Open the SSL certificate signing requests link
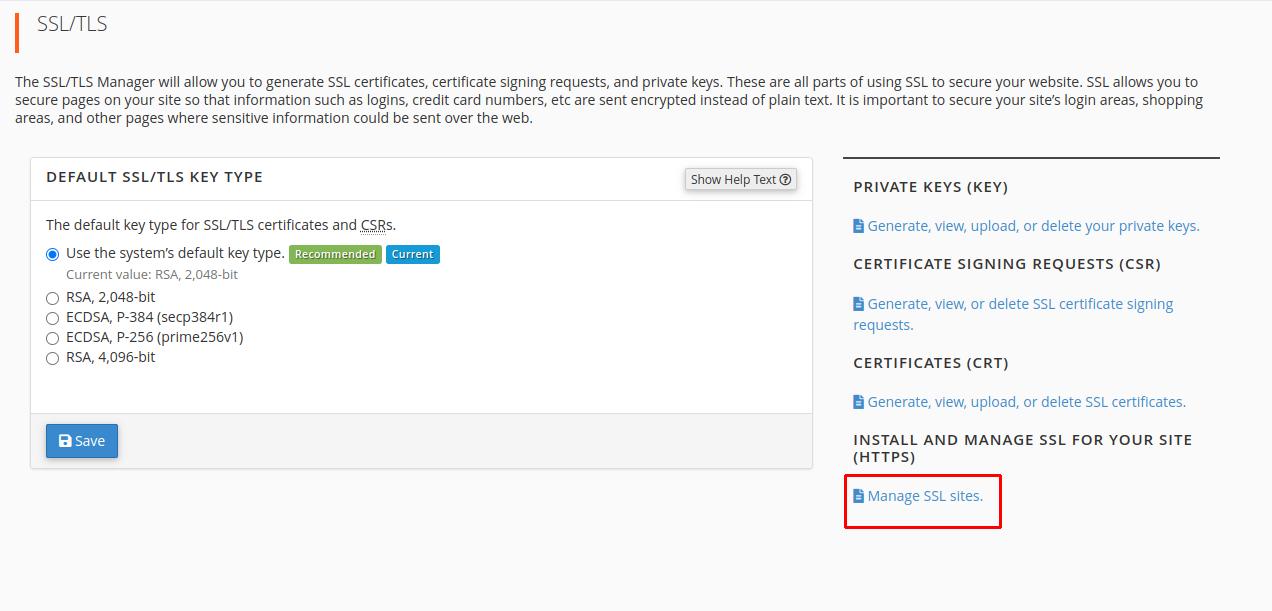1272x611 pixels. pyautogui.click(x=1020, y=304)
